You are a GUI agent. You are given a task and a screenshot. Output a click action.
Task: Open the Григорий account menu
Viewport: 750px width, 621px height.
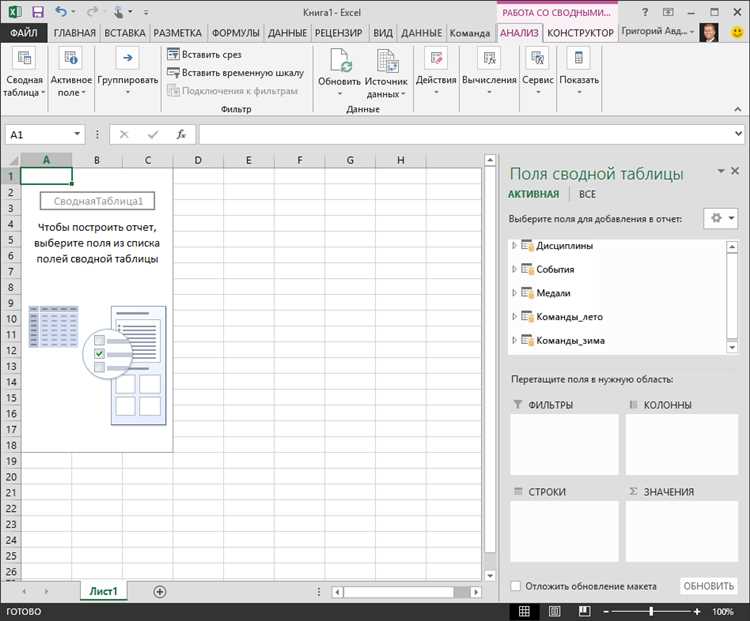click(x=658, y=32)
